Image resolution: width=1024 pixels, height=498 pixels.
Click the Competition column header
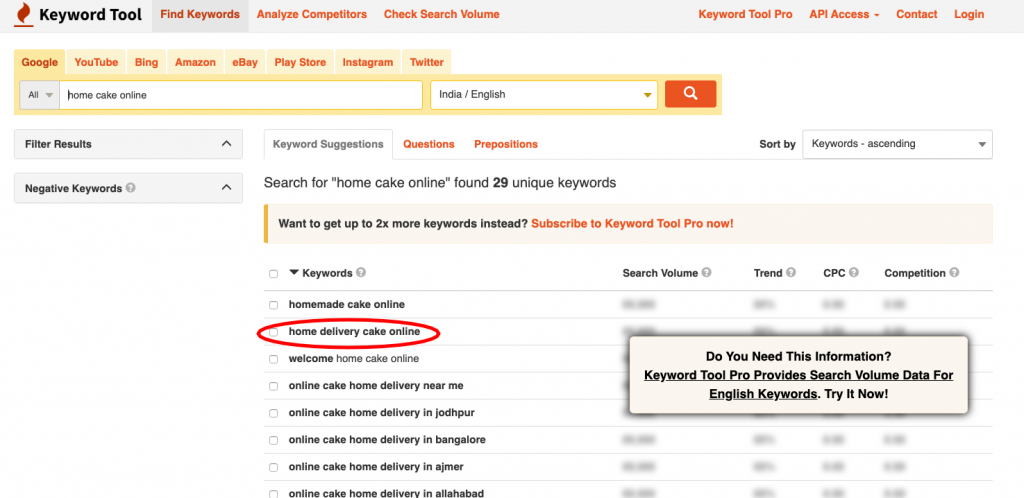[x=915, y=273]
